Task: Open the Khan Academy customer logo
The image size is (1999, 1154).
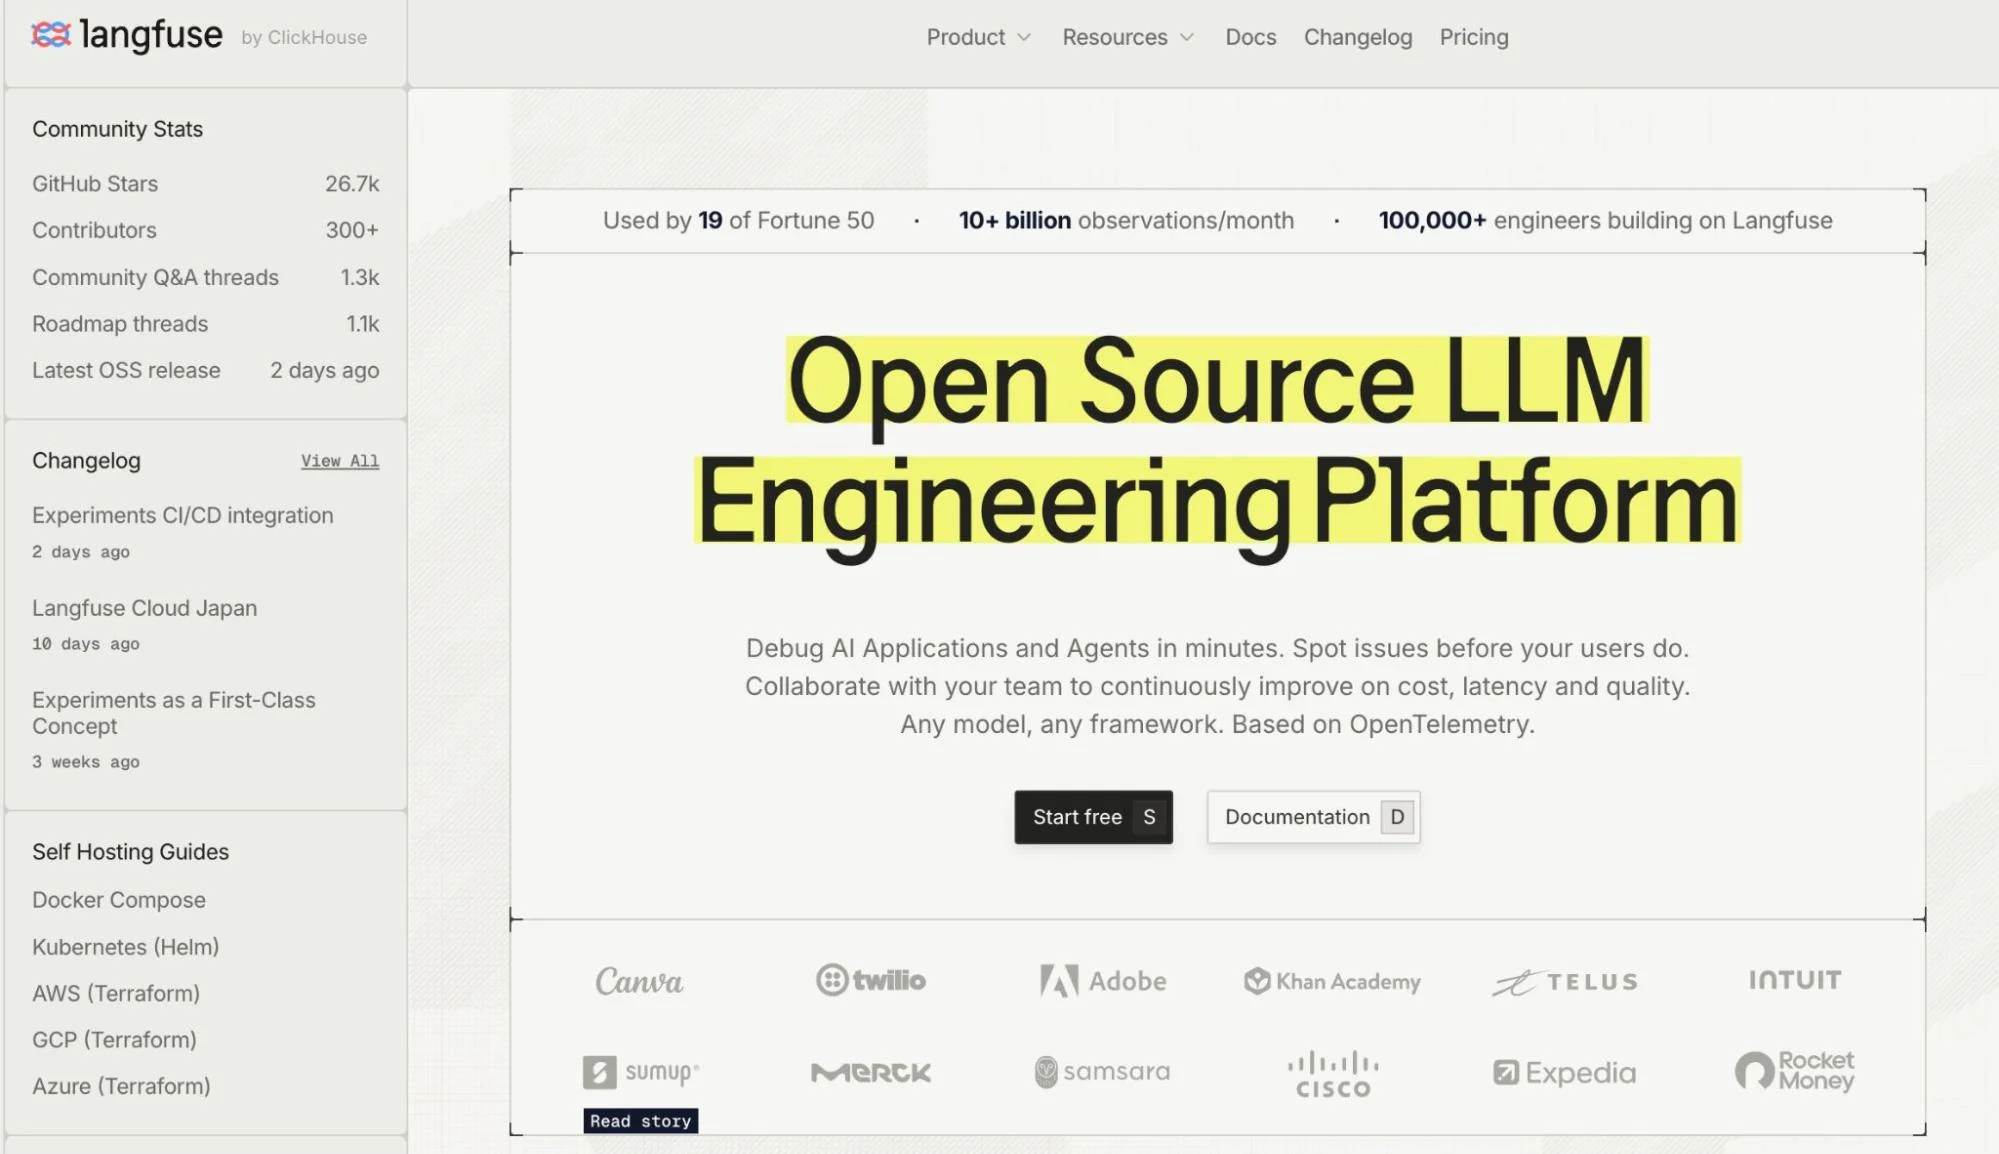Action: pos(1332,981)
